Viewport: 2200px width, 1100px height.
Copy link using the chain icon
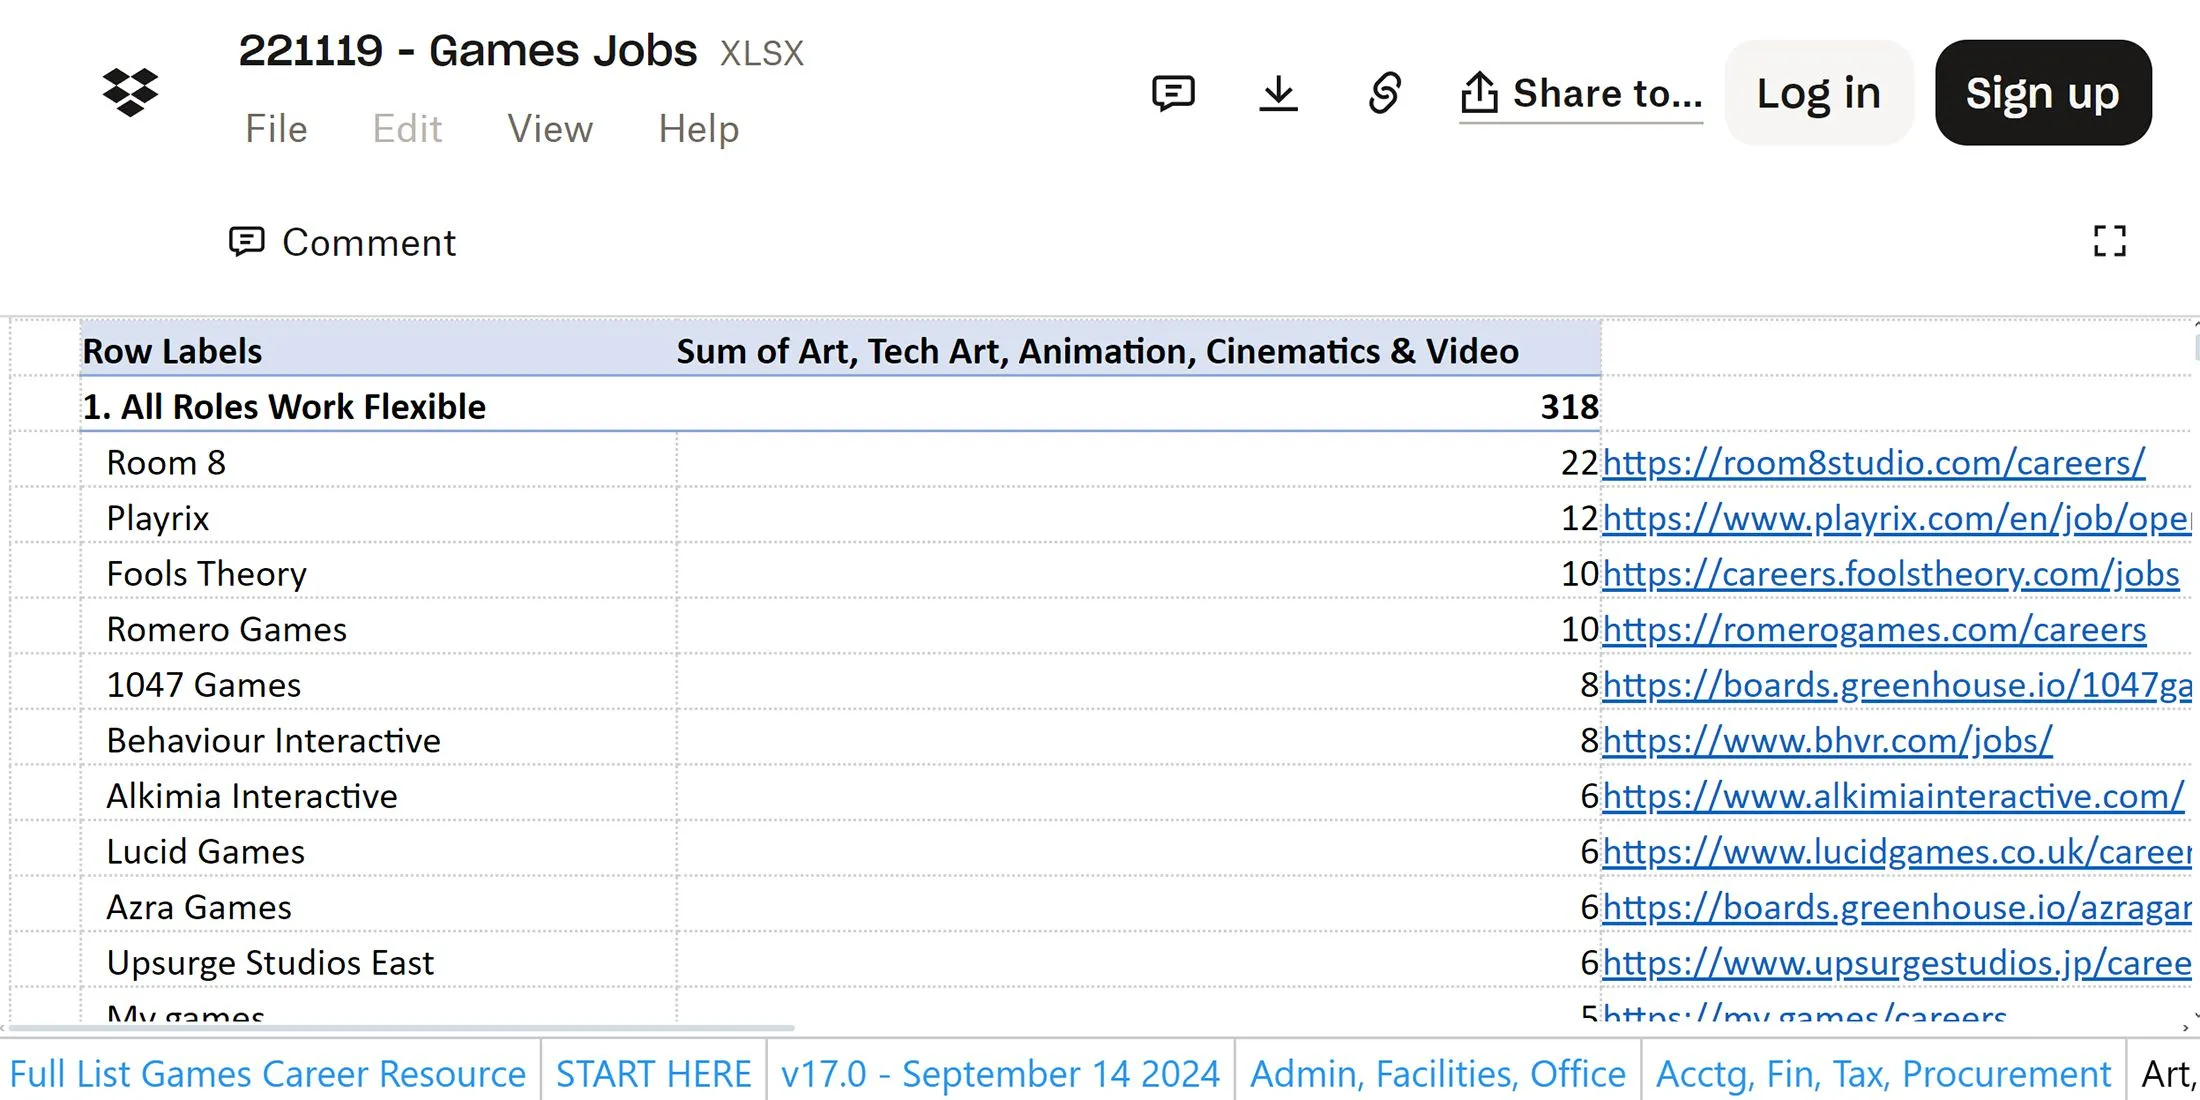[1385, 93]
